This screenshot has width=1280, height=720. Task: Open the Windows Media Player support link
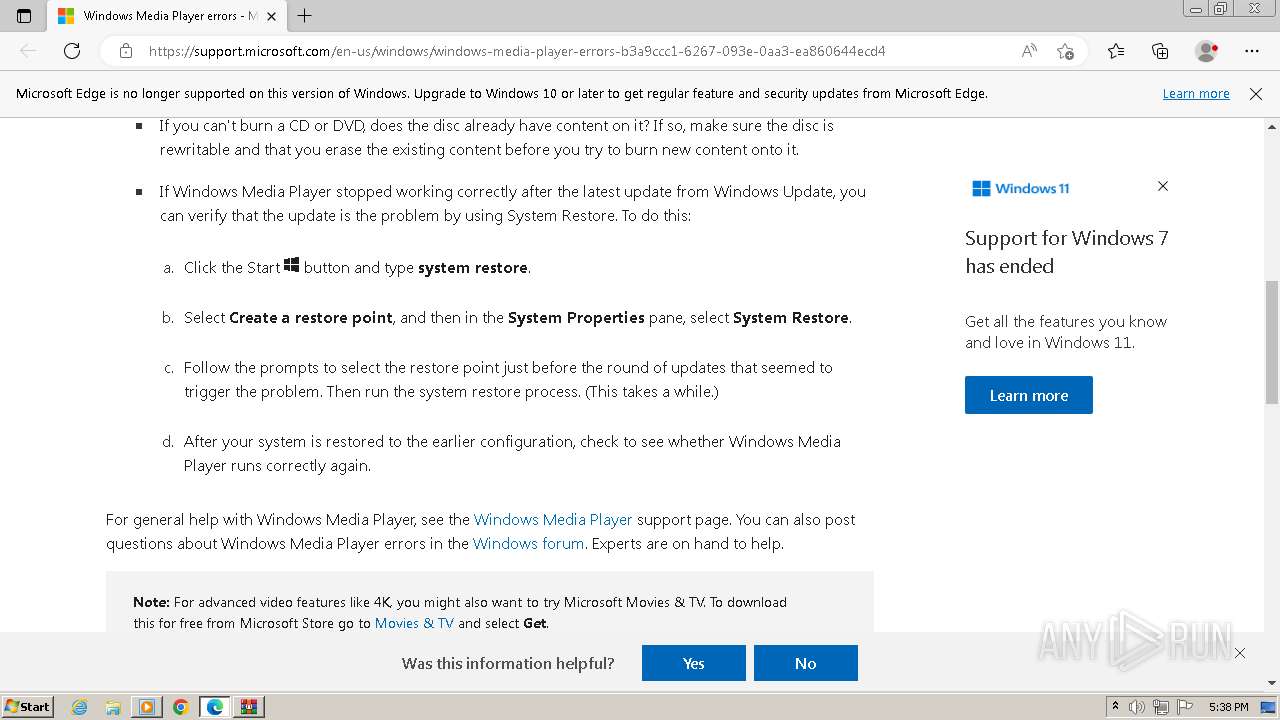(x=553, y=520)
